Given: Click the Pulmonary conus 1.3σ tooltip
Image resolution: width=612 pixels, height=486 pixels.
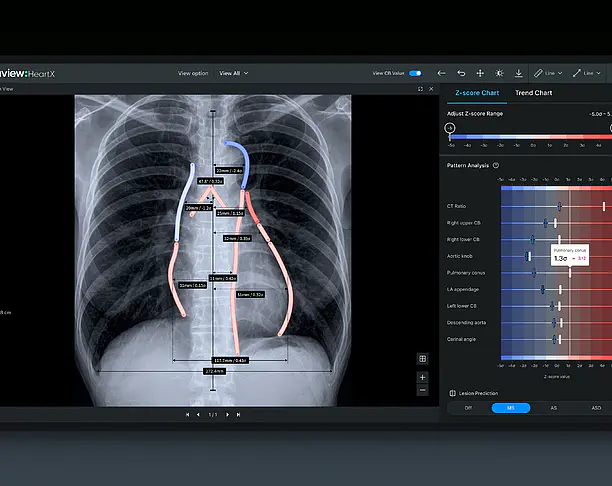Looking at the screenshot, I should (x=570, y=255).
